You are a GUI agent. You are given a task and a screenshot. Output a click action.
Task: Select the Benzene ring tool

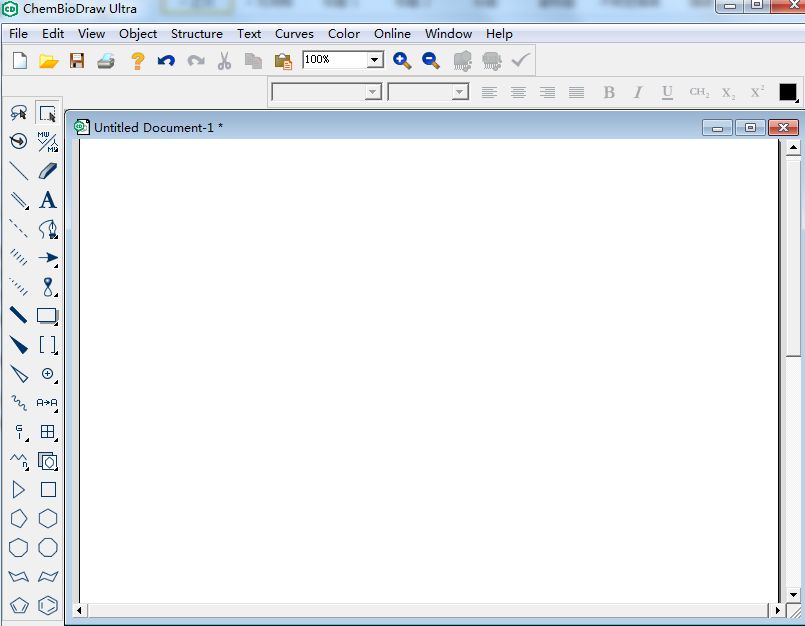pyautogui.click(x=48, y=605)
